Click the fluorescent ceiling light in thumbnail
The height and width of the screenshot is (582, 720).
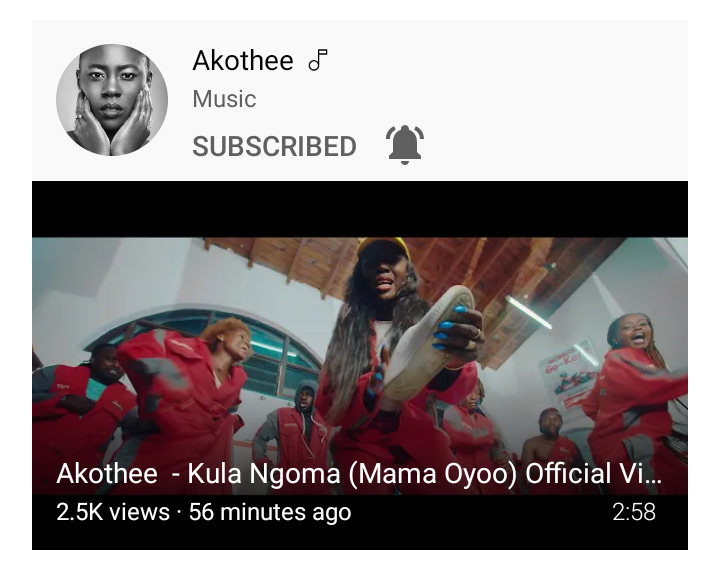point(529,312)
